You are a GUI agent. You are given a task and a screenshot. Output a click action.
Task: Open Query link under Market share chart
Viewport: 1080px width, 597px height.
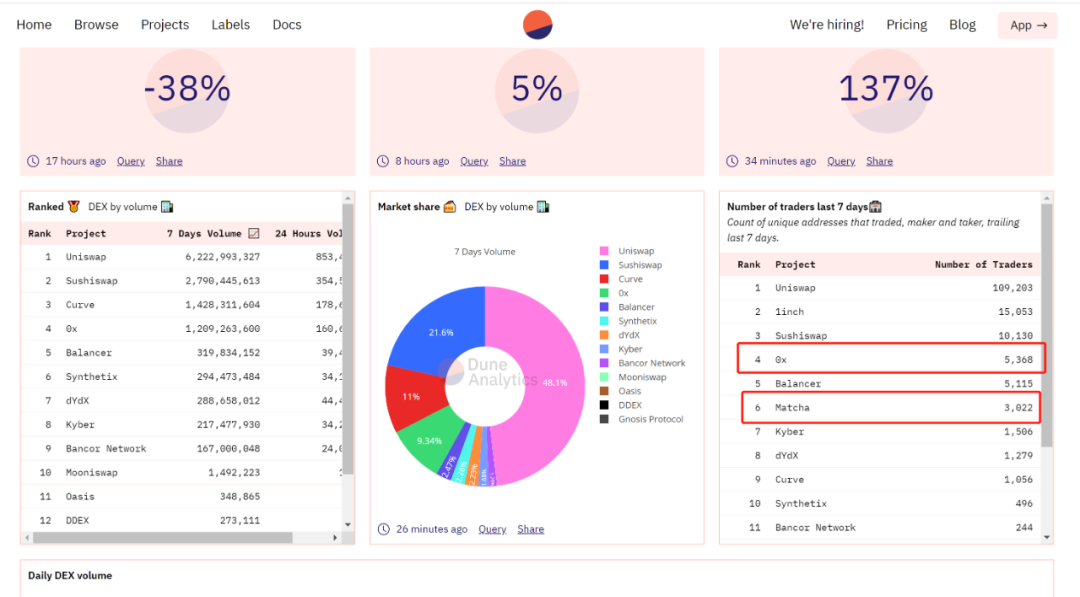tap(492, 529)
